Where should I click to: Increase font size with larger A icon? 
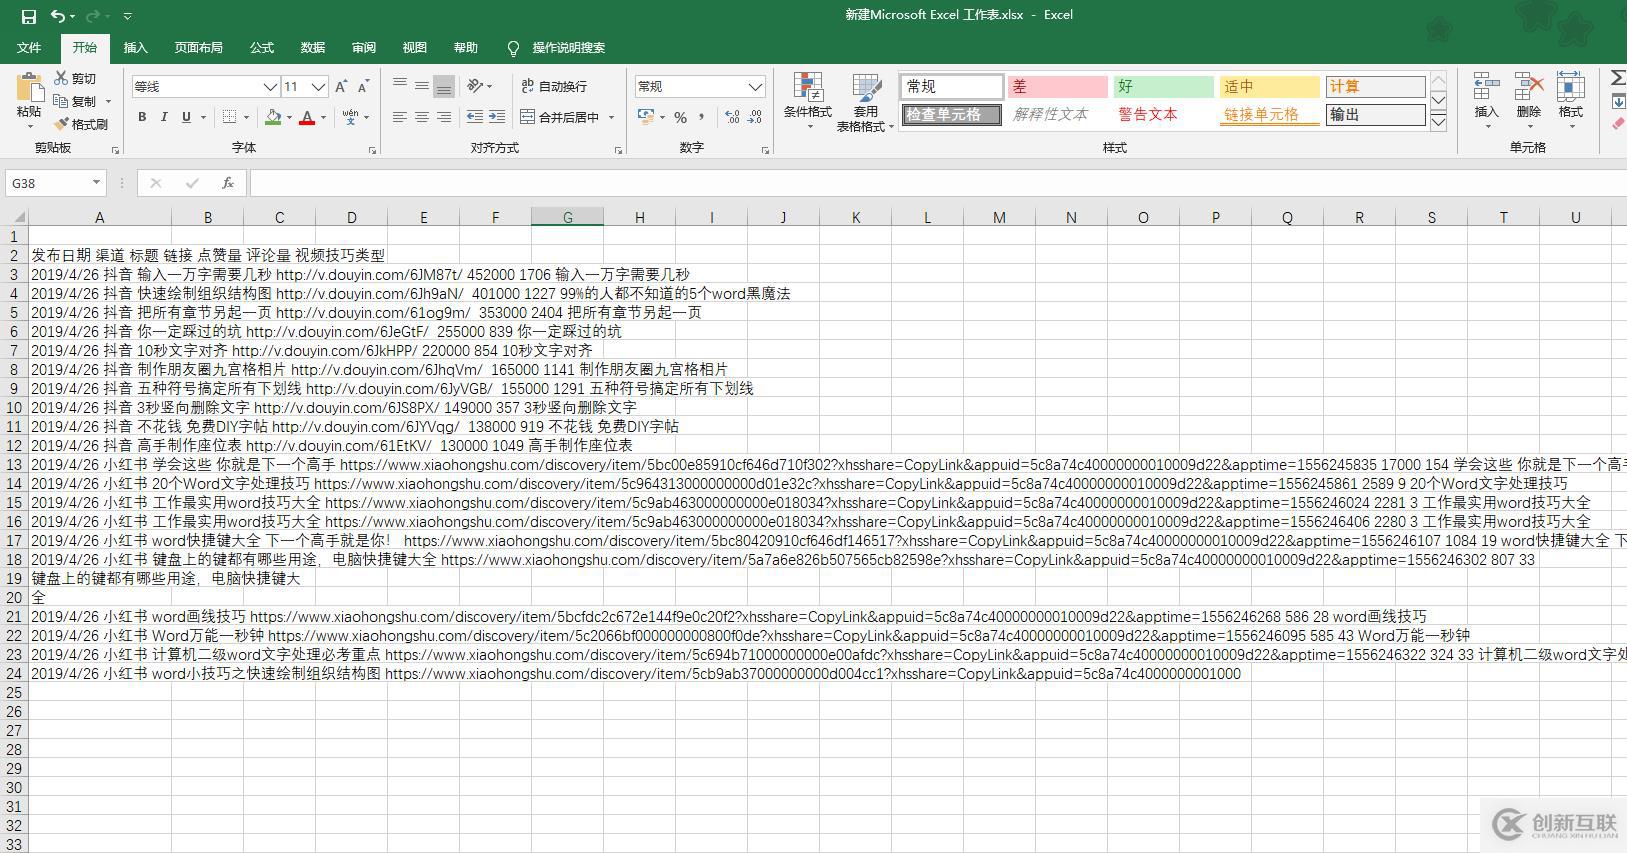(341, 87)
